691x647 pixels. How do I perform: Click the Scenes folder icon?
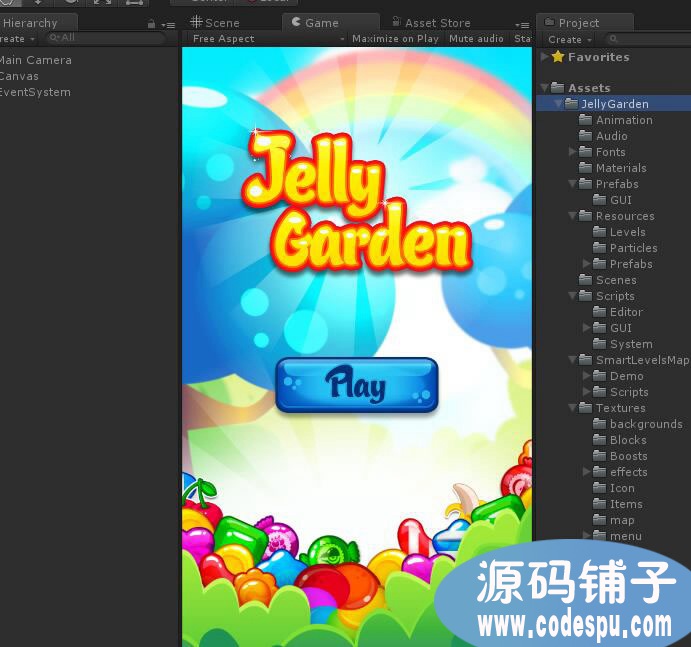[x=585, y=279]
